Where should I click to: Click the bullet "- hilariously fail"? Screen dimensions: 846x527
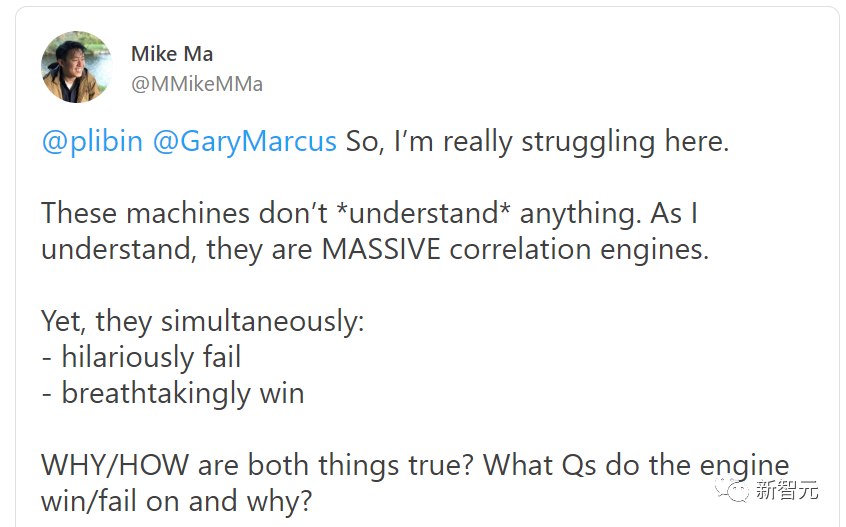click(141, 357)
